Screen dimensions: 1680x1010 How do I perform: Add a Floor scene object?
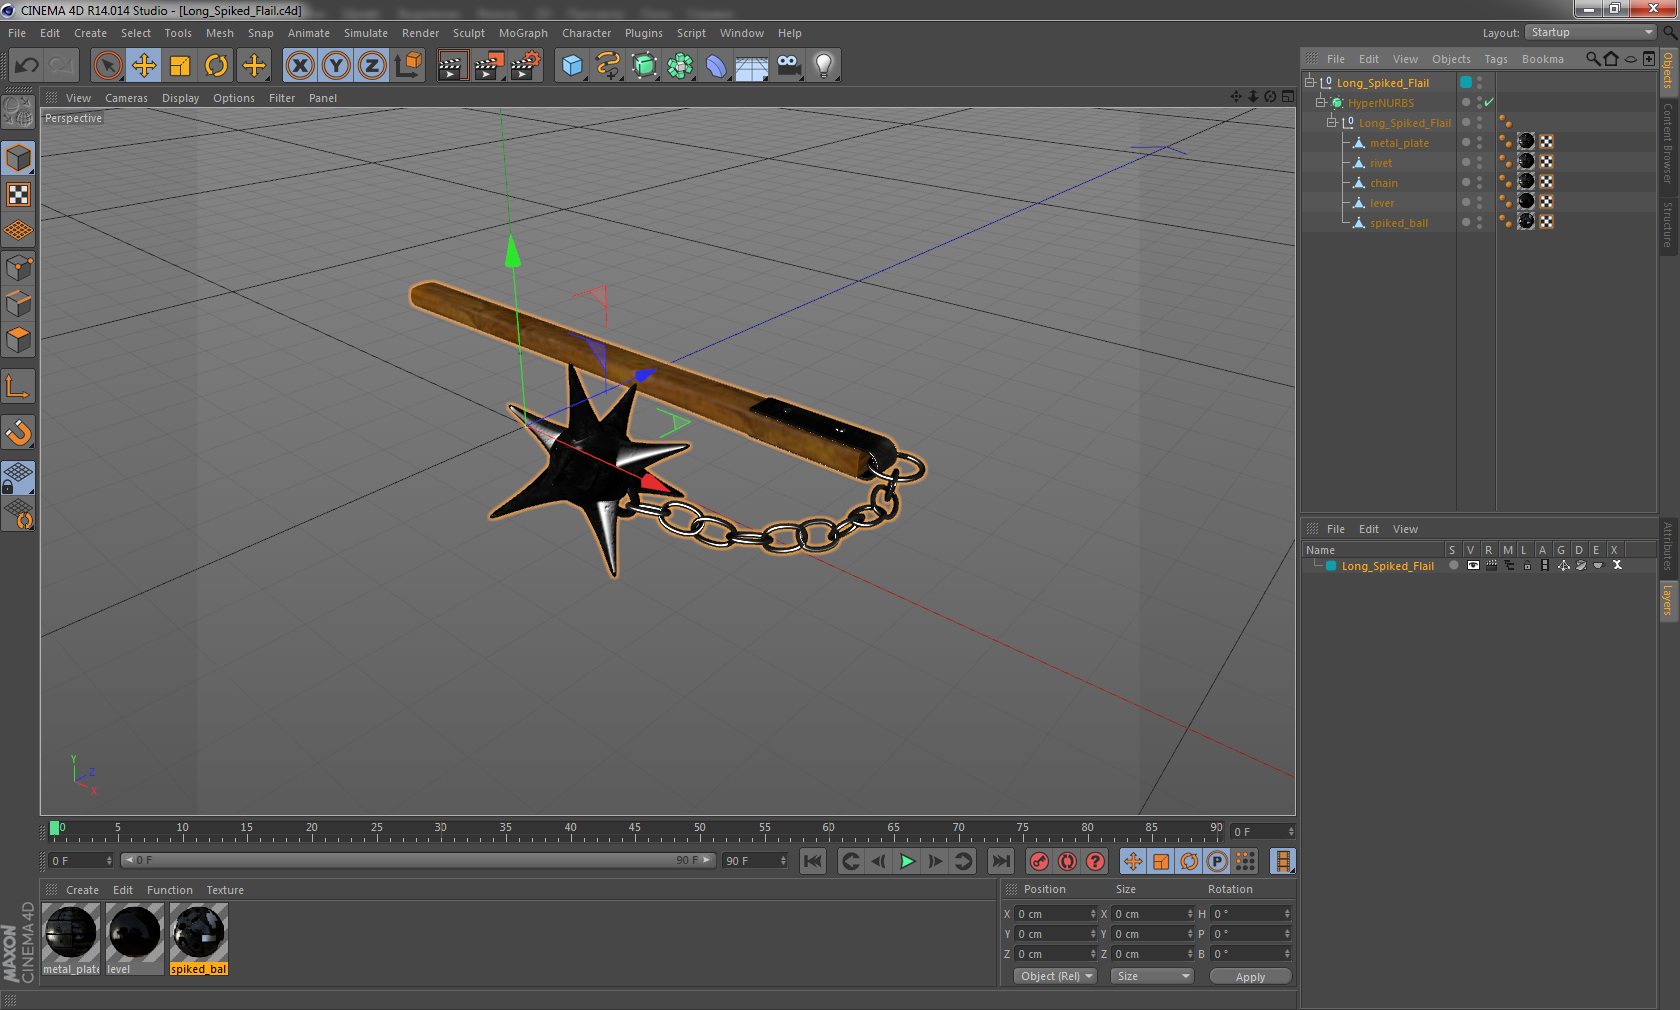[x=752, y=66]
